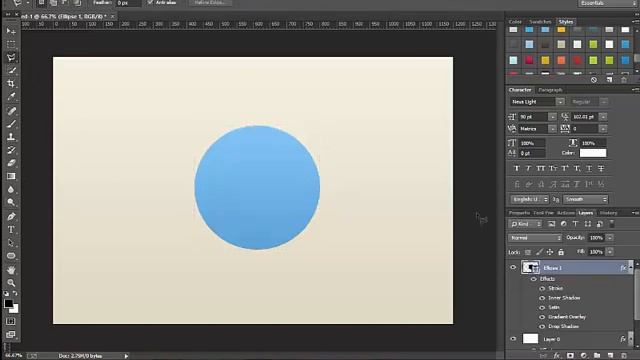This screenshot has width=640, height=360.
Task: Switch to the Swatches tab
Action: point(540,22)
